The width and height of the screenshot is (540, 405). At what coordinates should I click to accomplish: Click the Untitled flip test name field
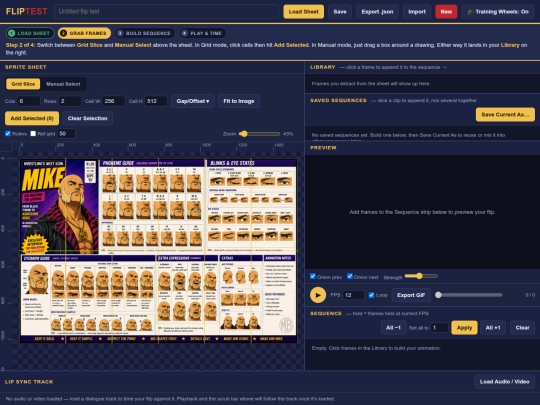click(166, 11)
